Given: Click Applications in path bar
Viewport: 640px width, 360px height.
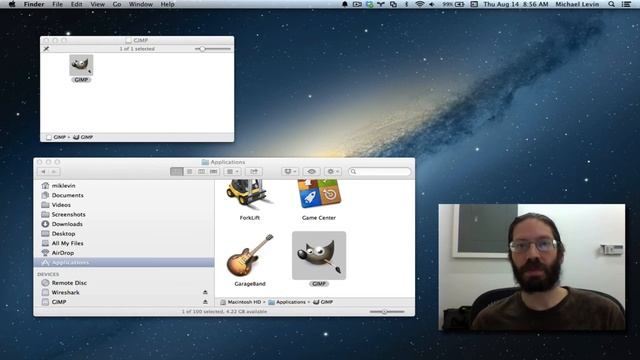Looking at the screenshot, I should click(287, 302).
